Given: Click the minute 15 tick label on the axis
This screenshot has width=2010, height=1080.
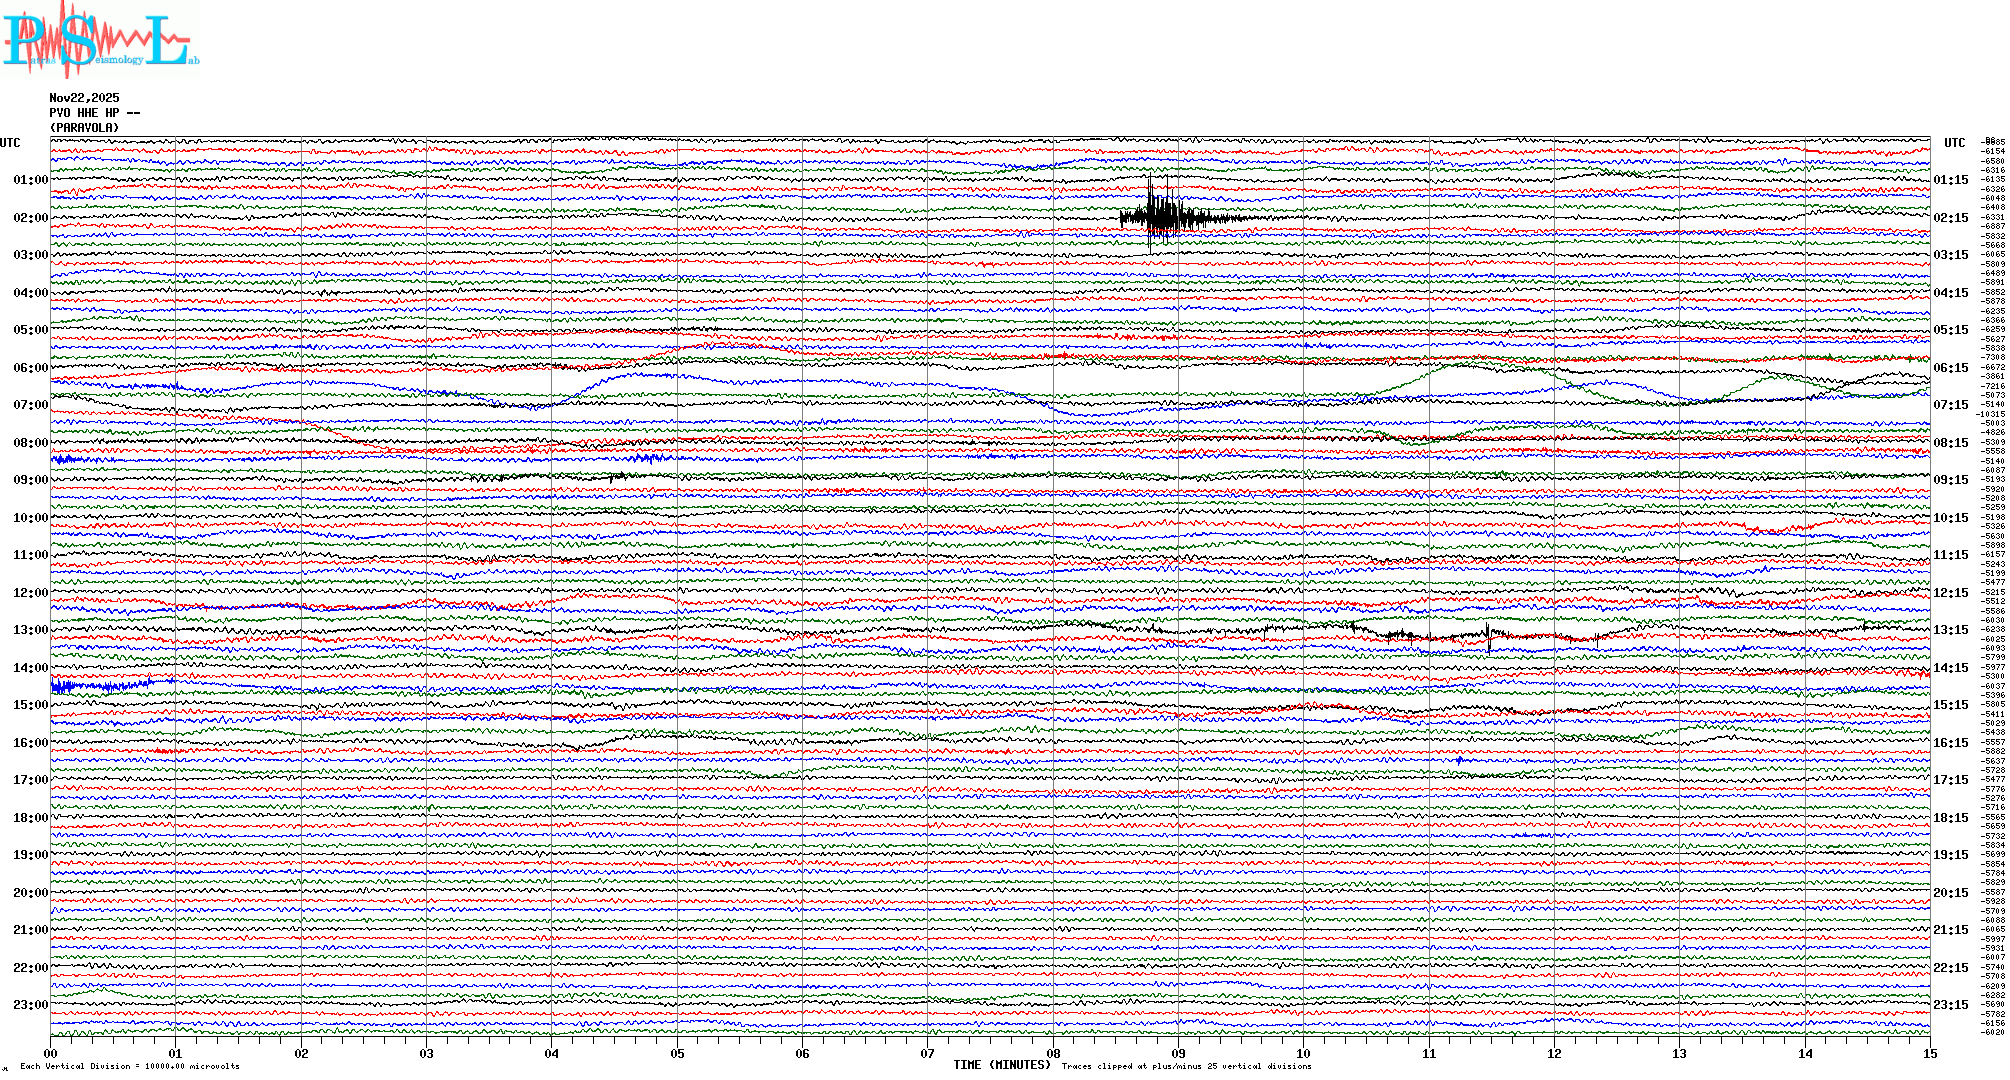Looking at the screenshot, I should [x=1929, y=1053].
